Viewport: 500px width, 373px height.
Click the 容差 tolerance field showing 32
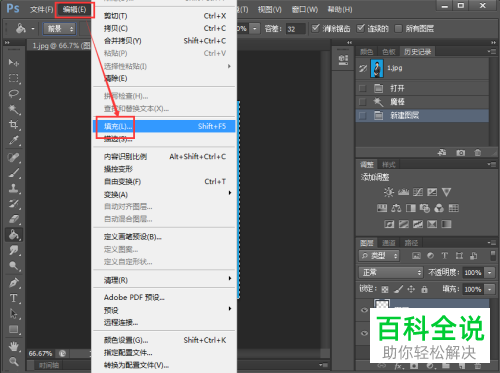[296, 29]
